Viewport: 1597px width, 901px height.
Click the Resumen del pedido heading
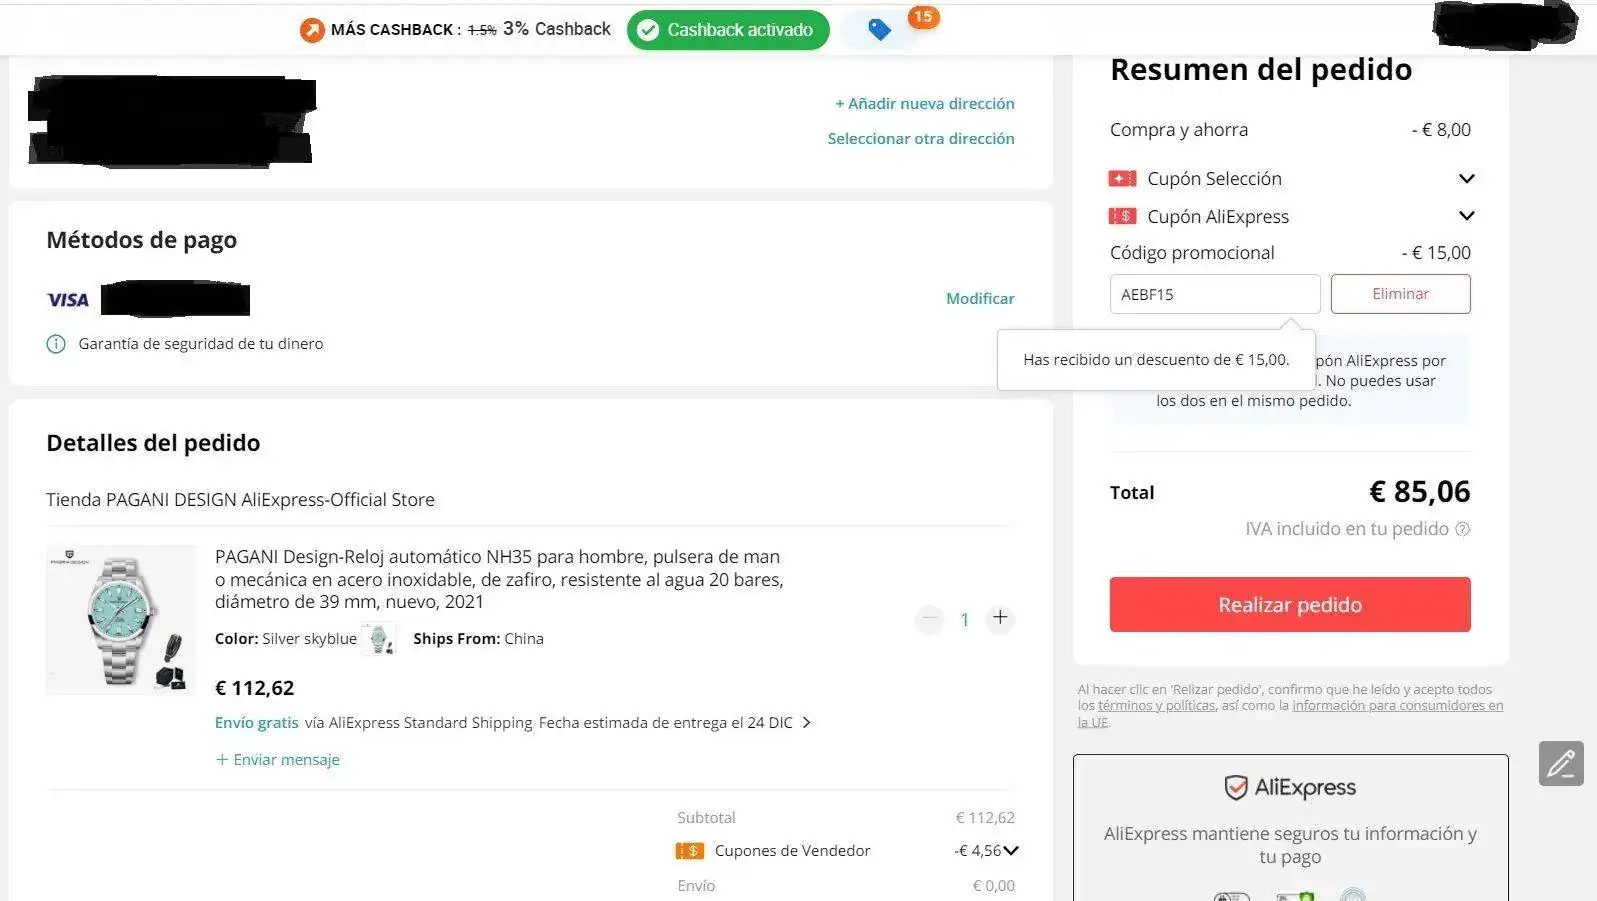pyautogui.click(x=1261, y=70)
